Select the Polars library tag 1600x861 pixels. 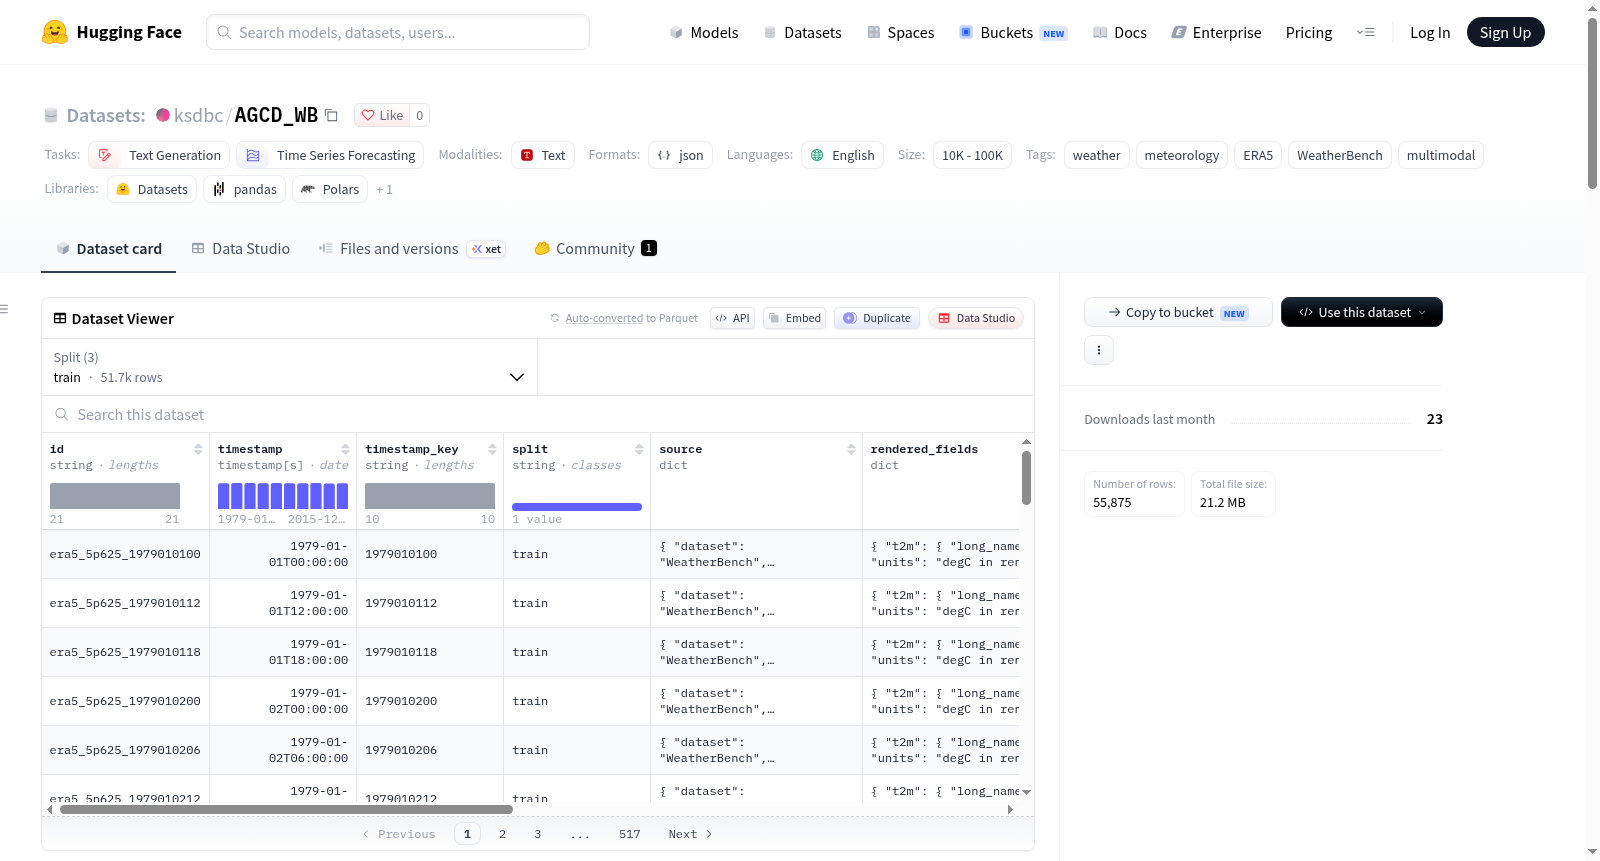pyautogui.click(x=330, y=189)
